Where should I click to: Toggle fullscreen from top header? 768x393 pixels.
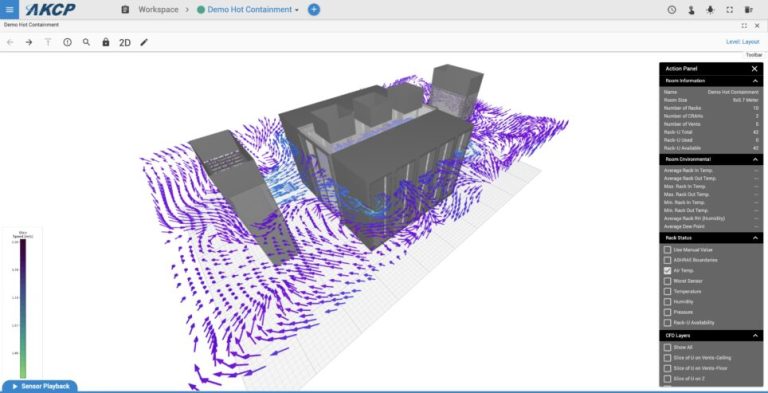(x=729, y=10)
